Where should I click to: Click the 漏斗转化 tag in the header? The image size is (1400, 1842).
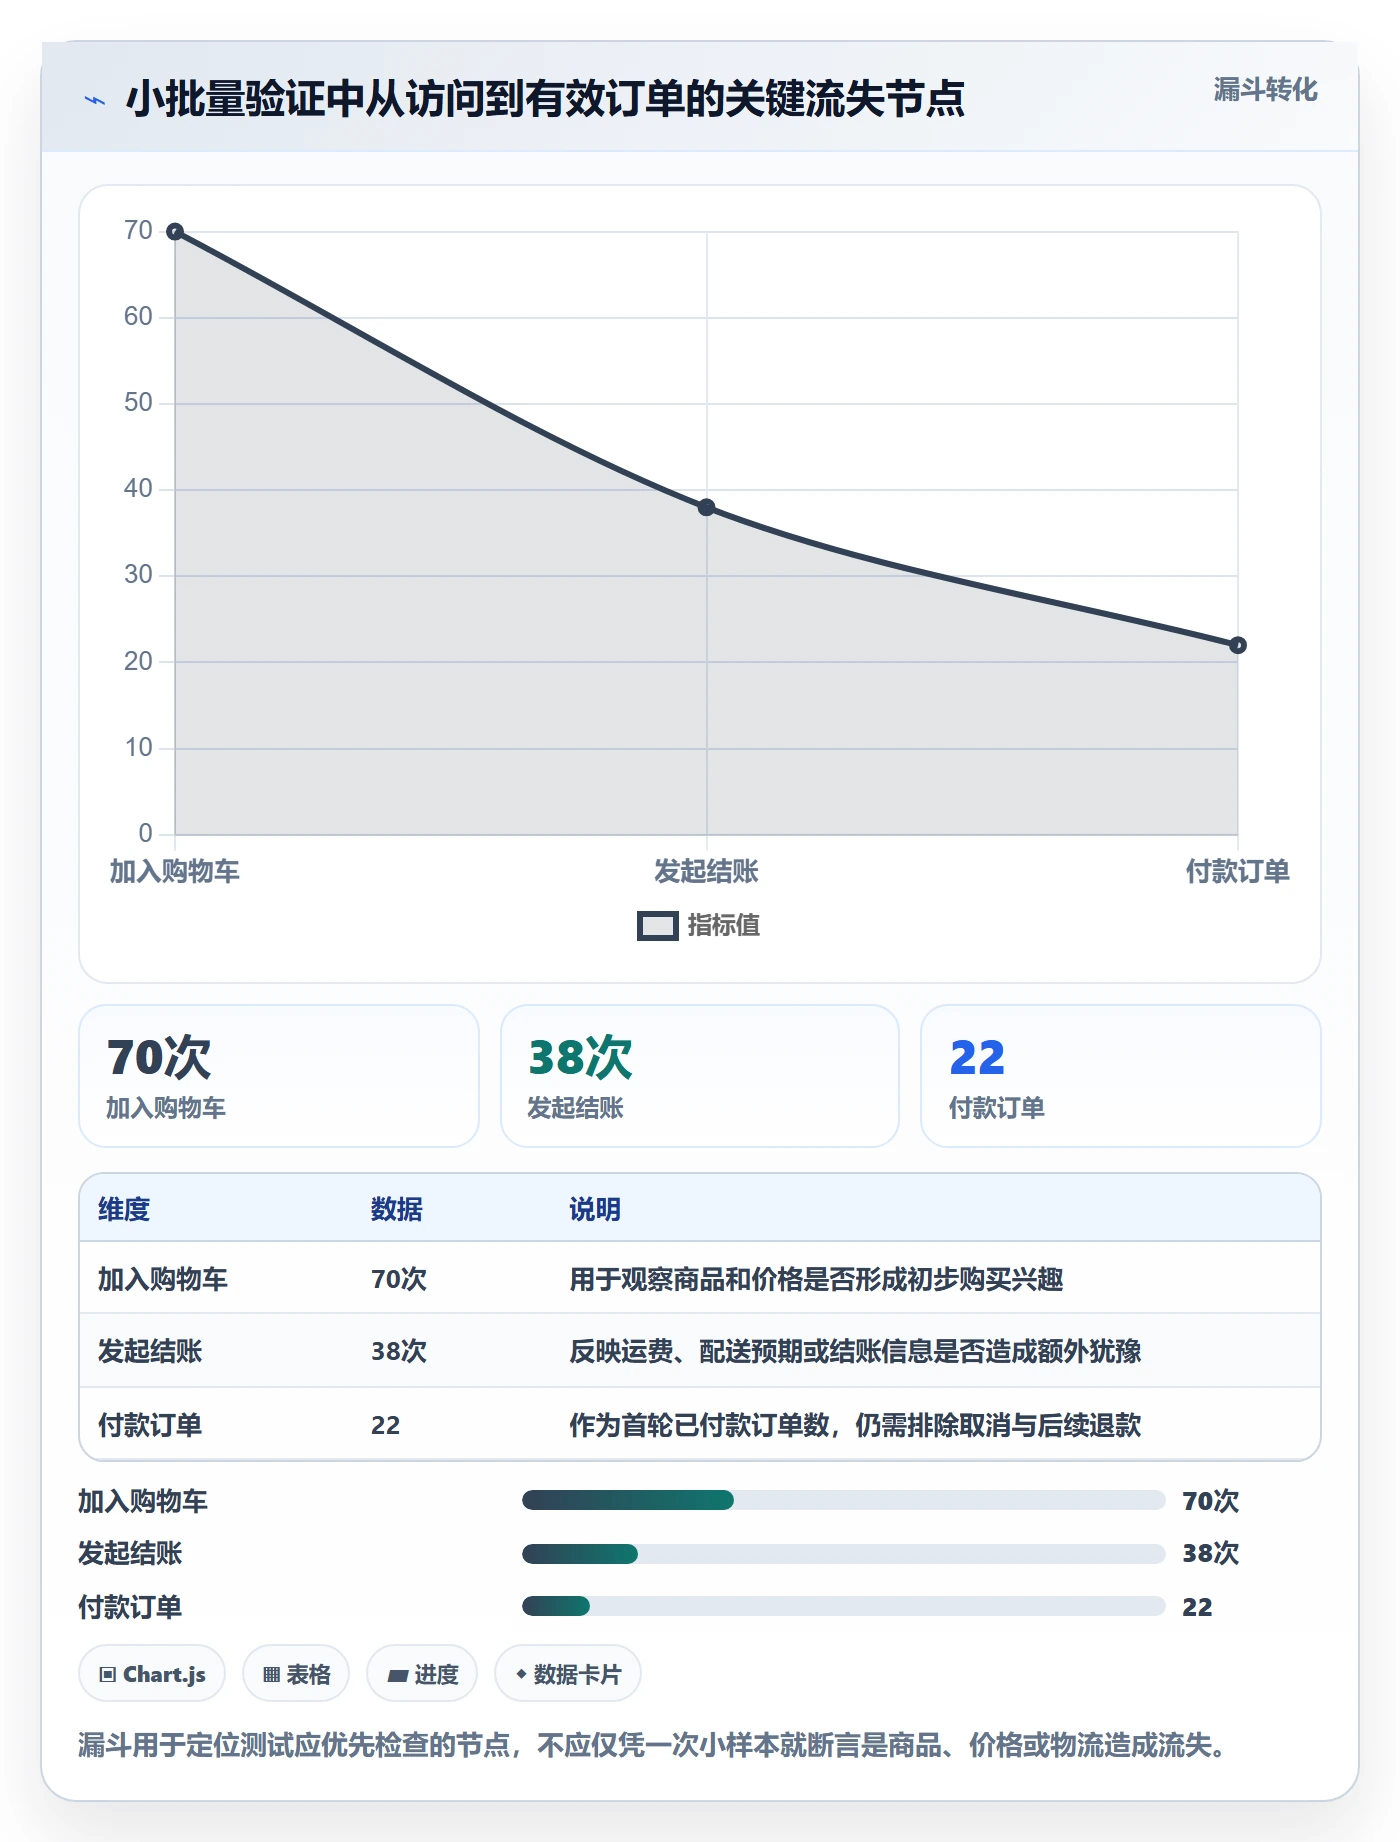click(1265, 90)
